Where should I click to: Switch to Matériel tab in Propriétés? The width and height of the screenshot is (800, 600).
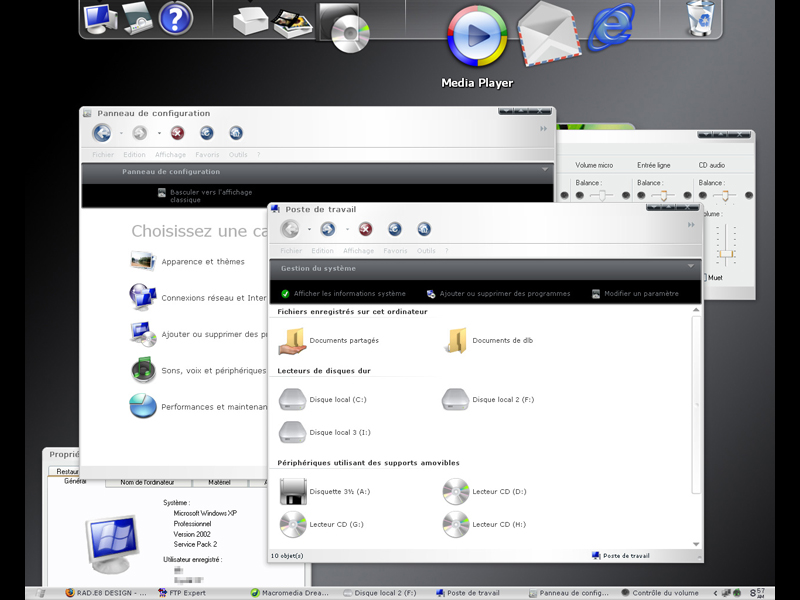point(219,482)
